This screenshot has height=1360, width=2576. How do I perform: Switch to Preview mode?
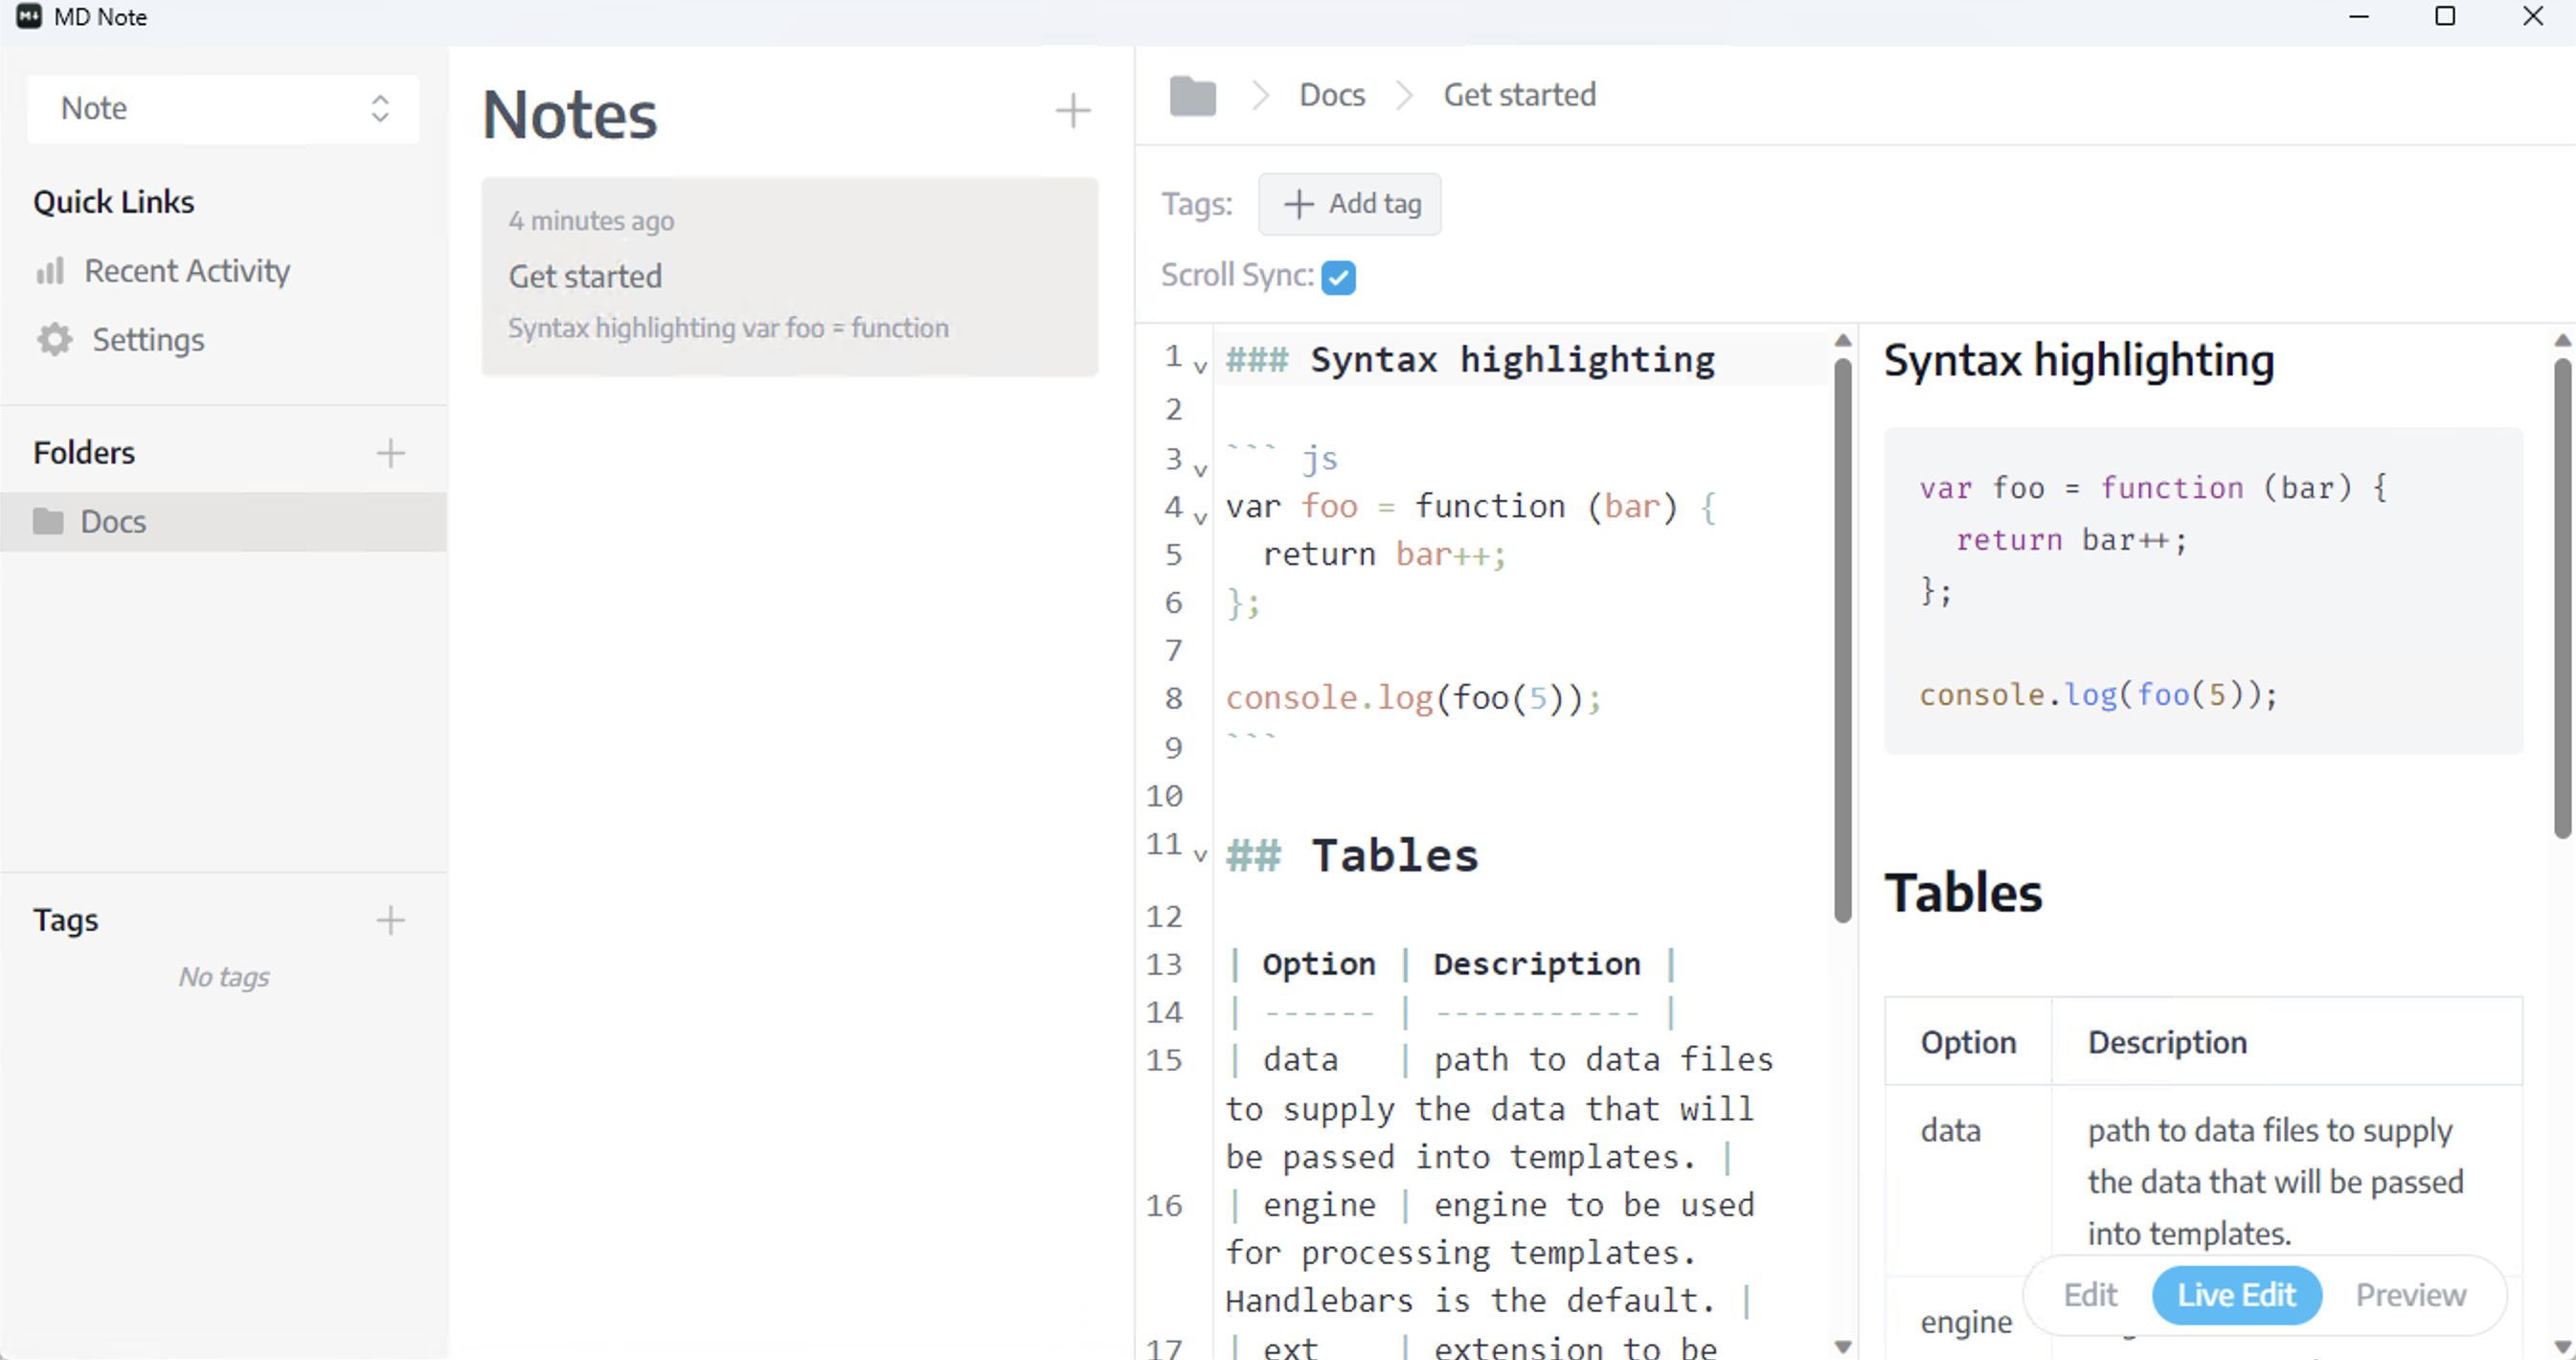(2411, 1294)
